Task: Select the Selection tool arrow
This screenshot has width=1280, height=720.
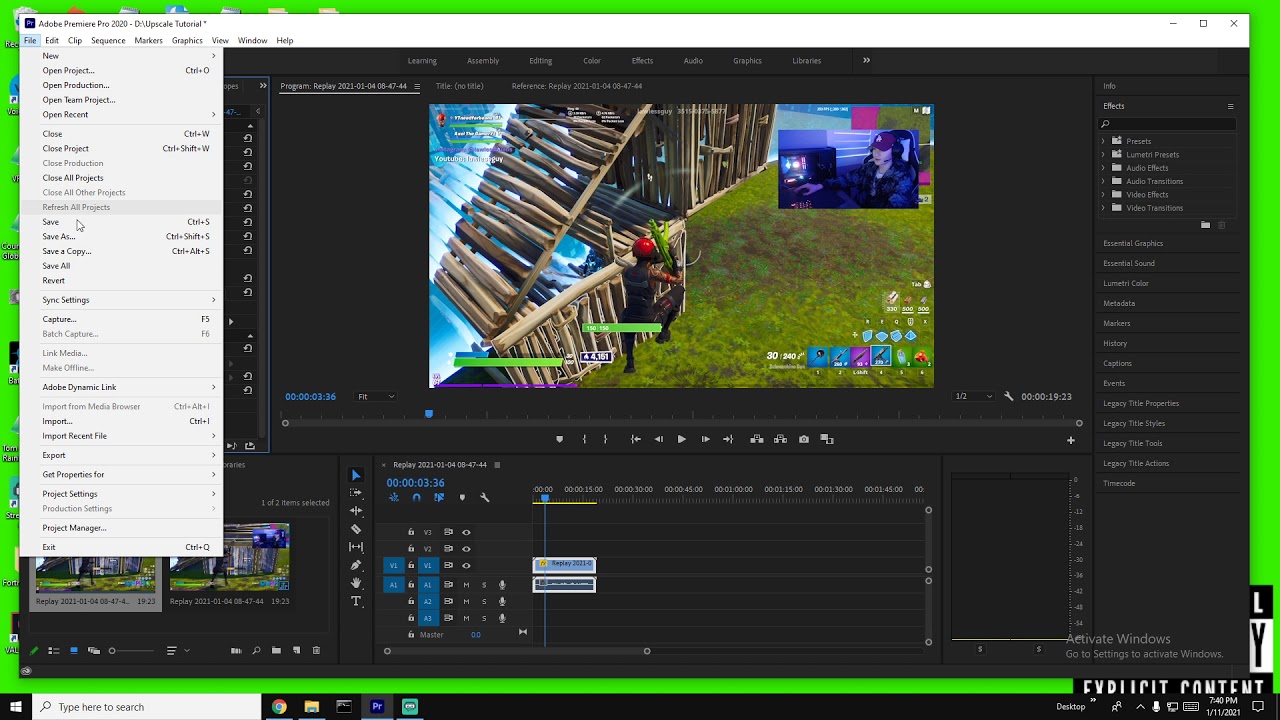Action: tap(356, 475)
